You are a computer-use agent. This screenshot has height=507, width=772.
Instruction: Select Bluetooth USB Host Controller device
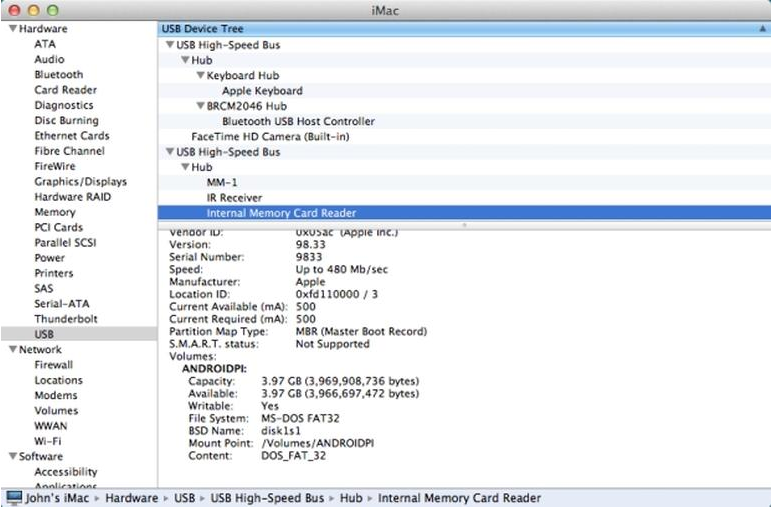298,121
